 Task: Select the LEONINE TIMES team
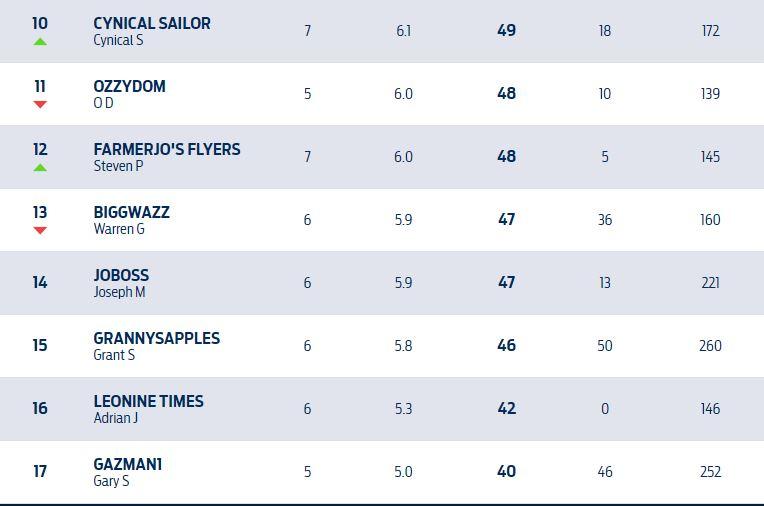pyautogui.click(x=149, y=401)
